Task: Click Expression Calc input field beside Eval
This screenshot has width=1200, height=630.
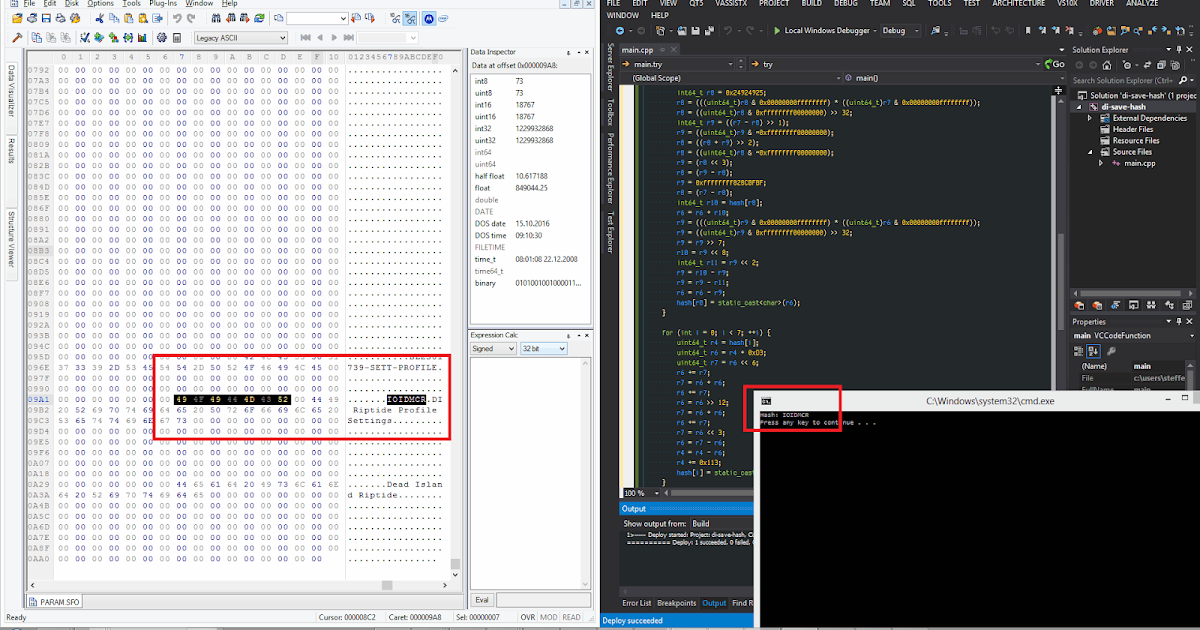Action: click(543, 600)
